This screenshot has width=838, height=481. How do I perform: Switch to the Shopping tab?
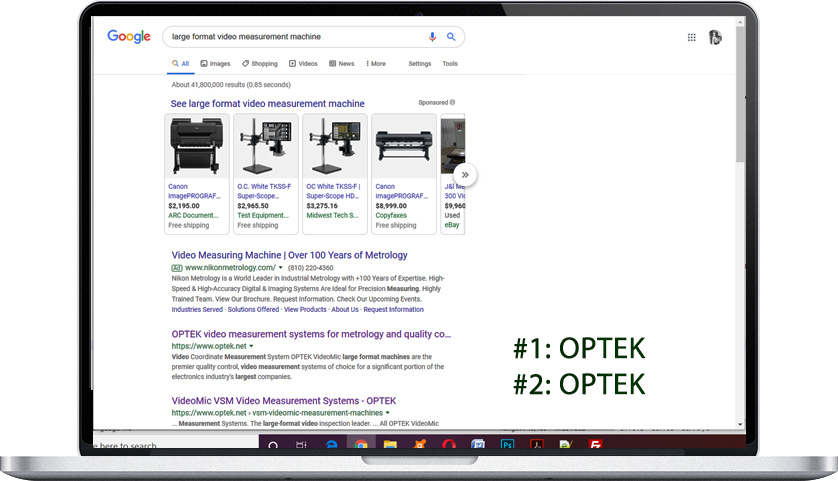260,64
